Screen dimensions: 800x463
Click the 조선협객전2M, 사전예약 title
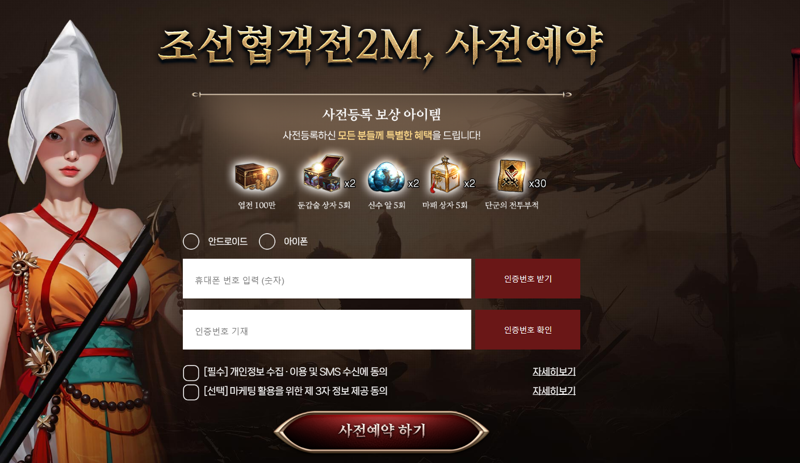(x=380, y=46)
